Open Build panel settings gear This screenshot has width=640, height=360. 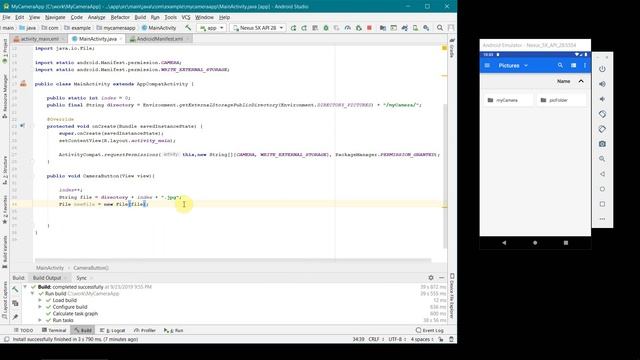[x=431, y=278]
